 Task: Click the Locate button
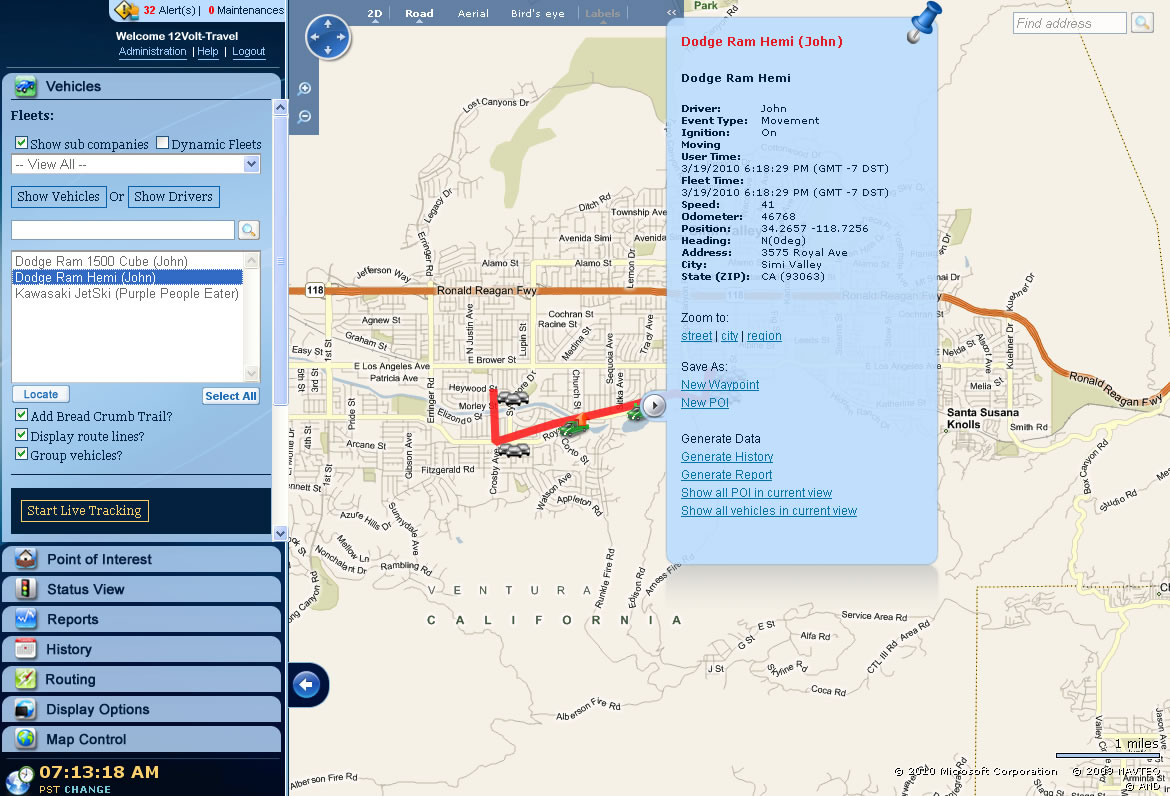41,394
